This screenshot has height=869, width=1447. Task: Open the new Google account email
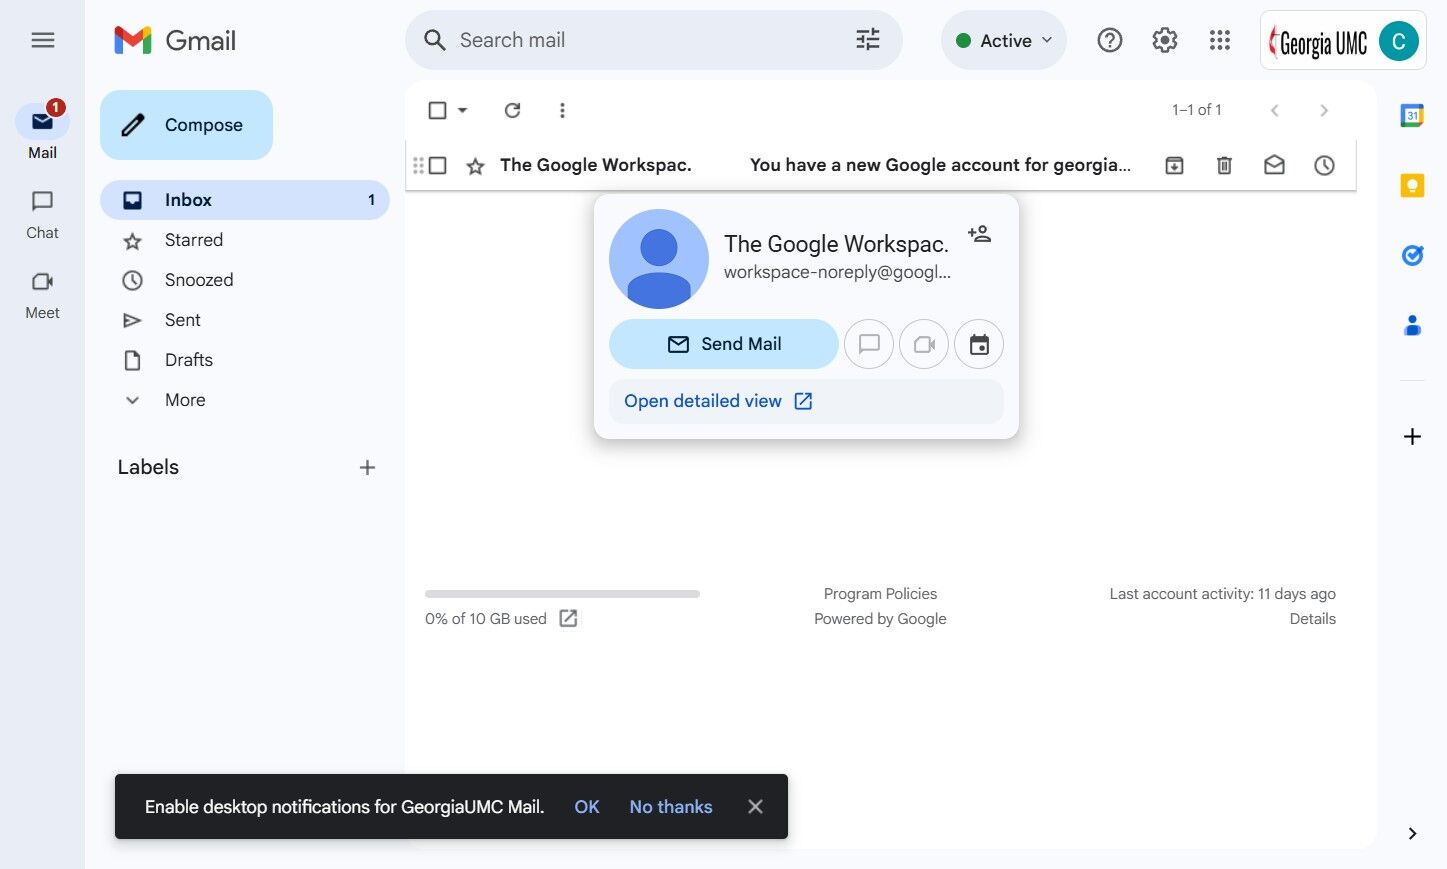click(940, 165)
